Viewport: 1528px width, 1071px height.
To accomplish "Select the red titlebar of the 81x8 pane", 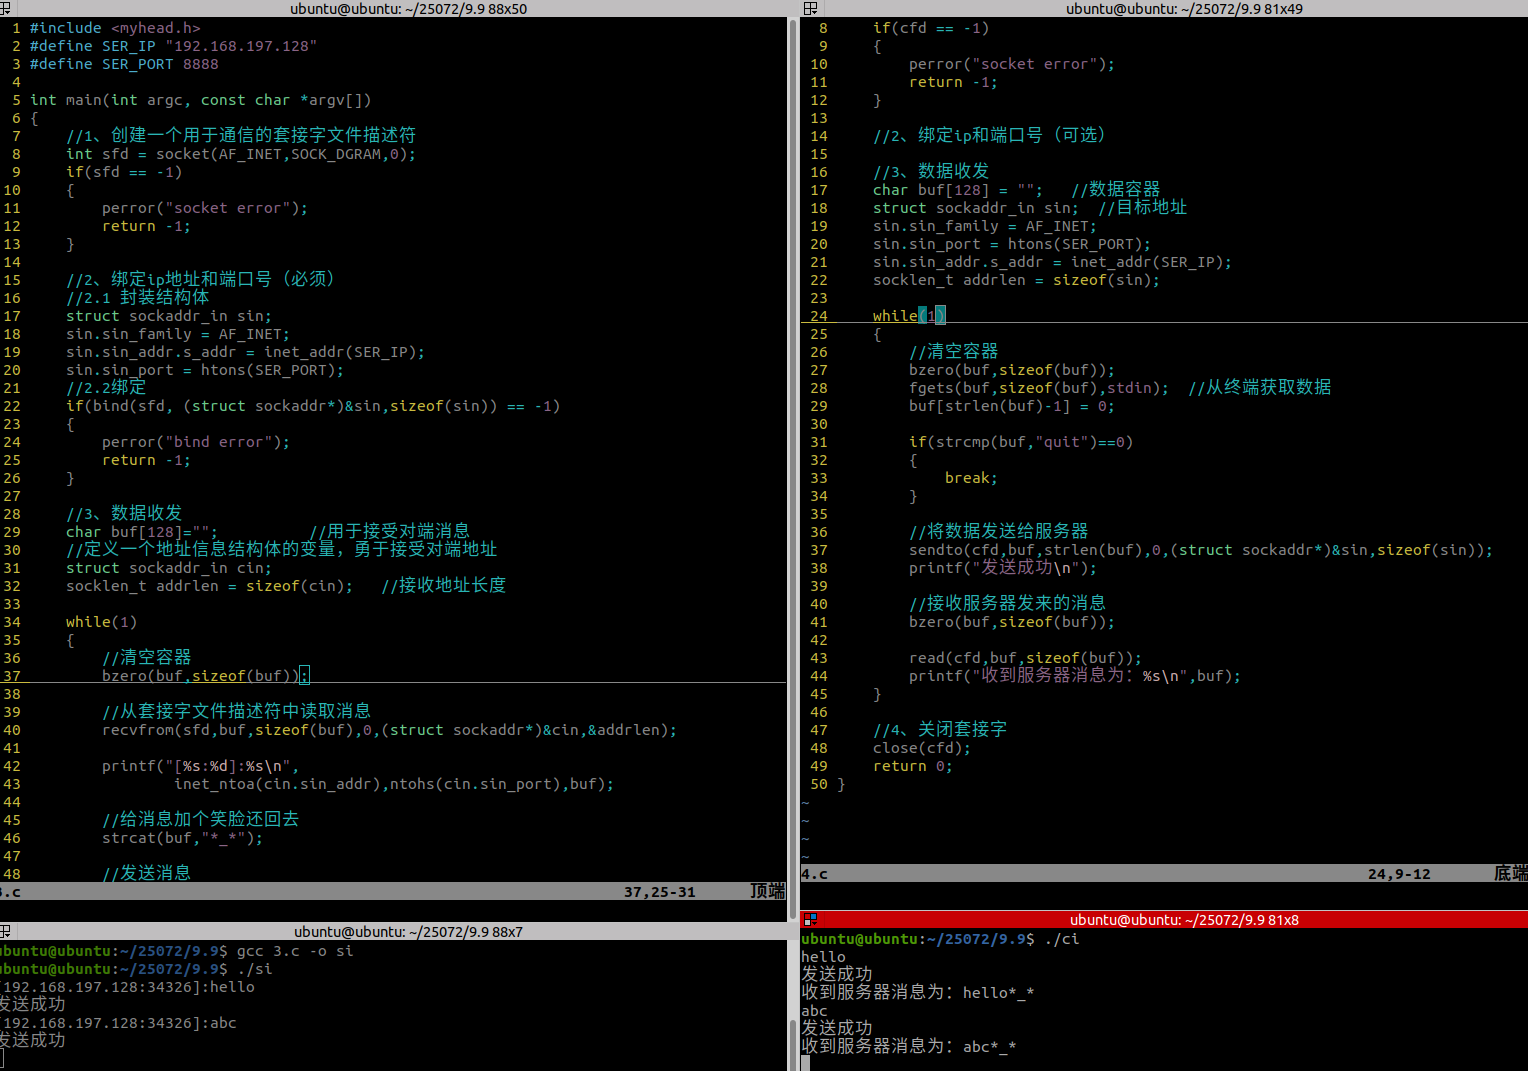I will tap(1164, 919).
